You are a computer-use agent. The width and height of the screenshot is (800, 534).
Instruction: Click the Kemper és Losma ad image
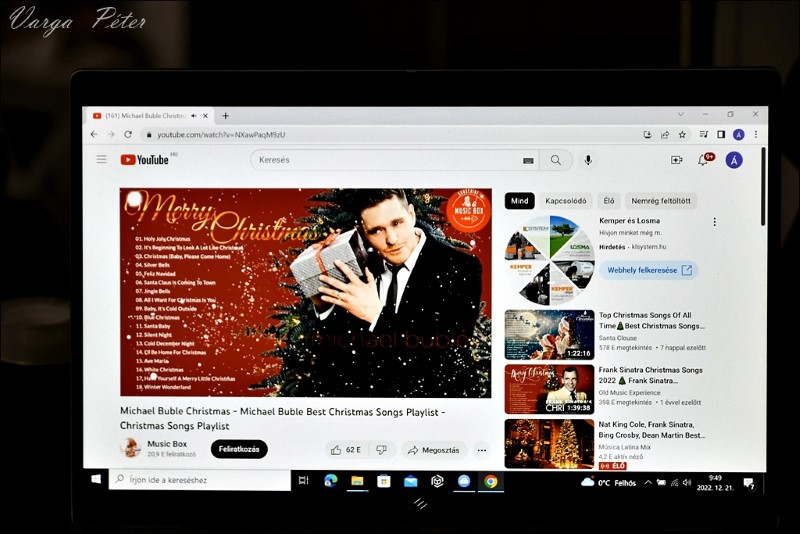click(x=549, y=260)
